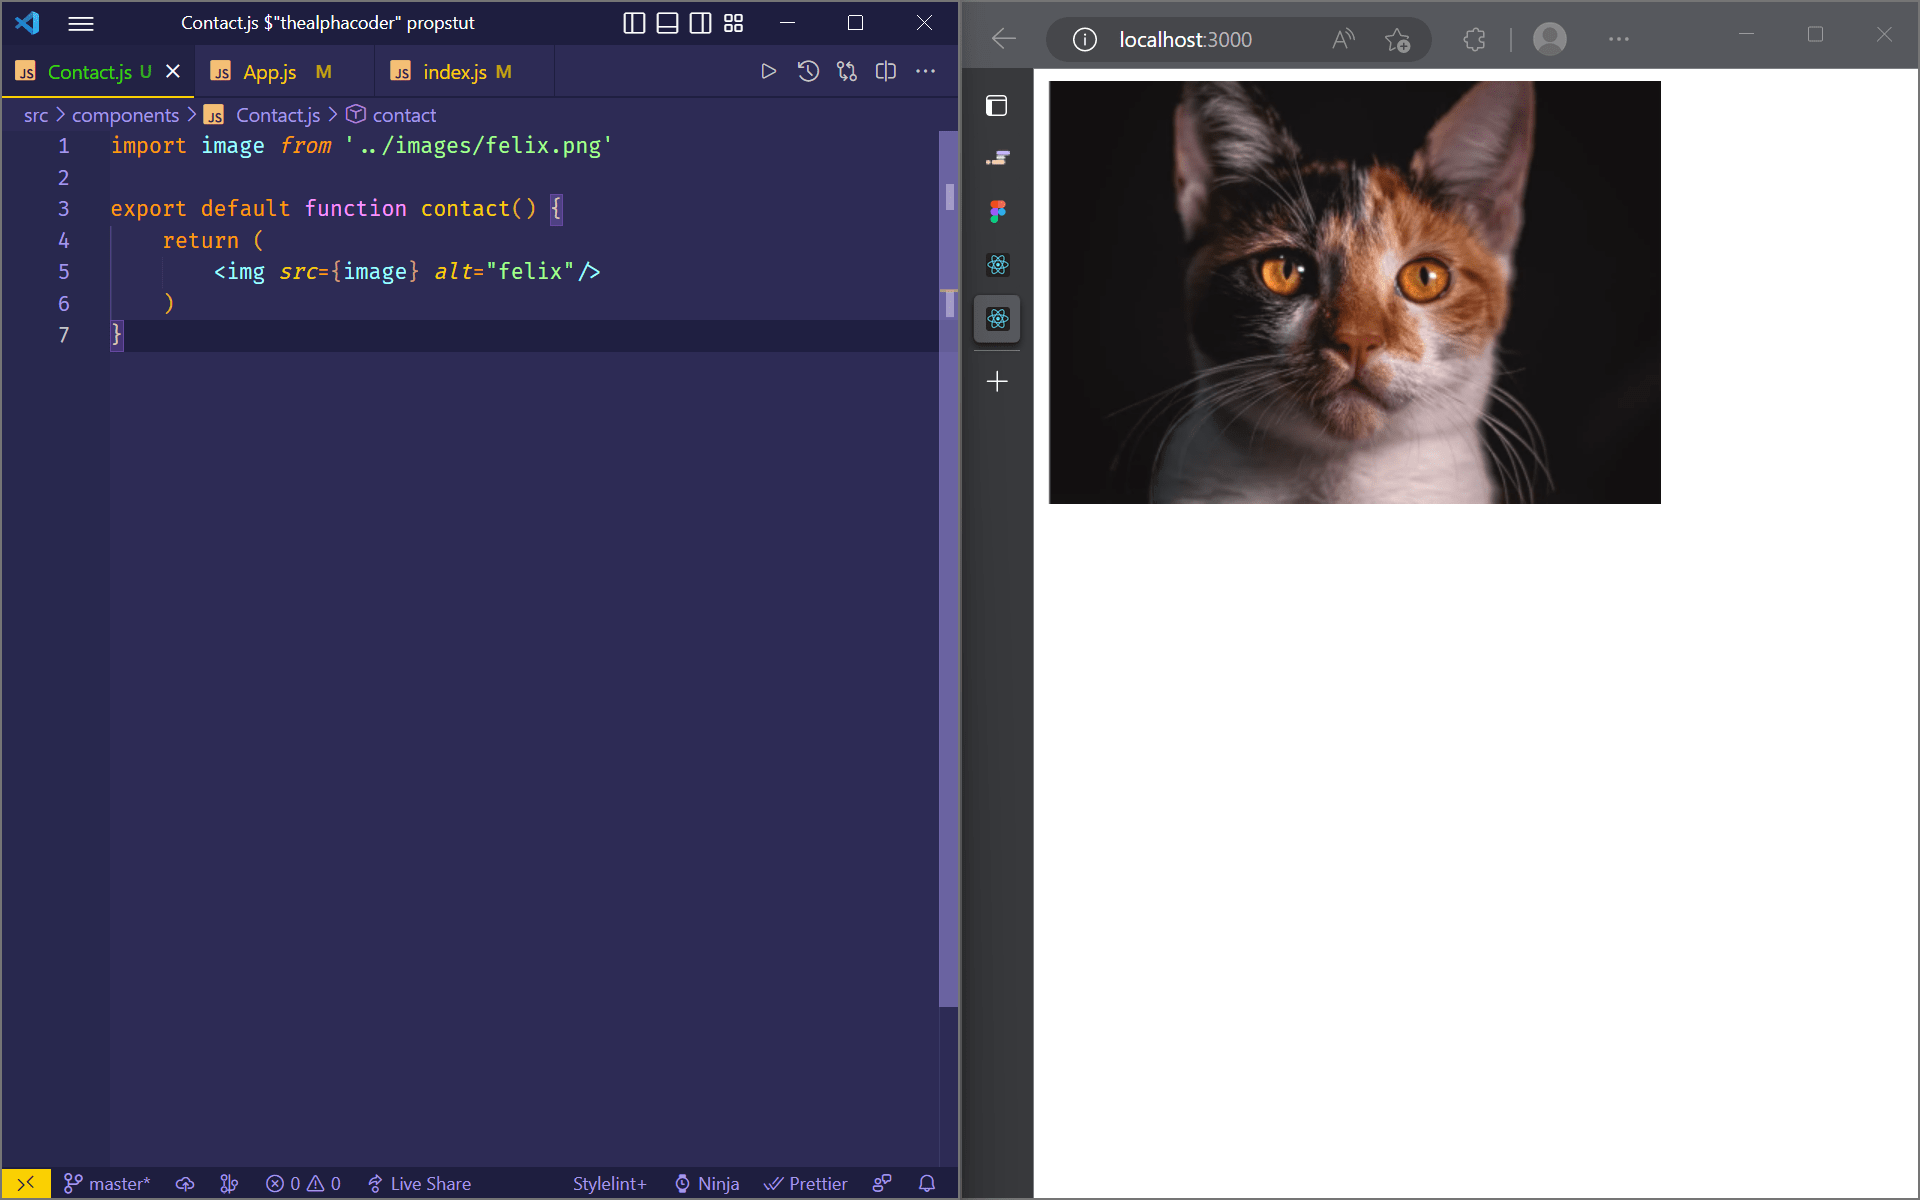
Task: Click the Prettier status button
Action: pos(806,1183)
